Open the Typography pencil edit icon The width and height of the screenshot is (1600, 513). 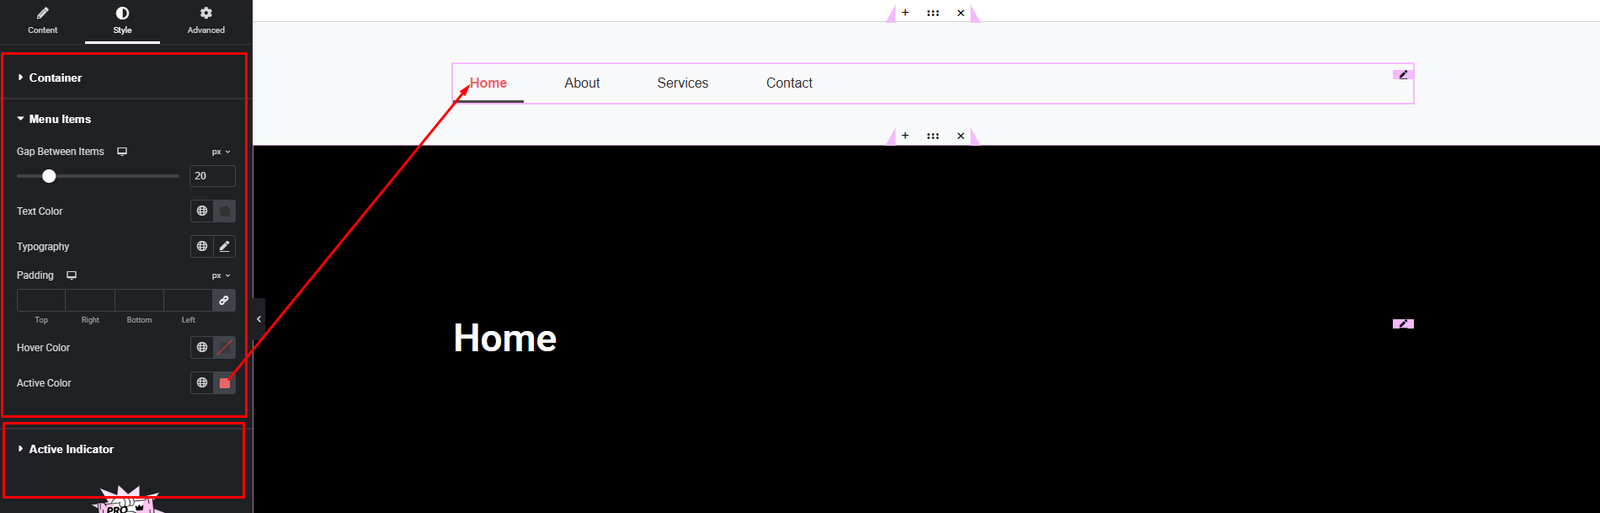[x=225, y=246]
